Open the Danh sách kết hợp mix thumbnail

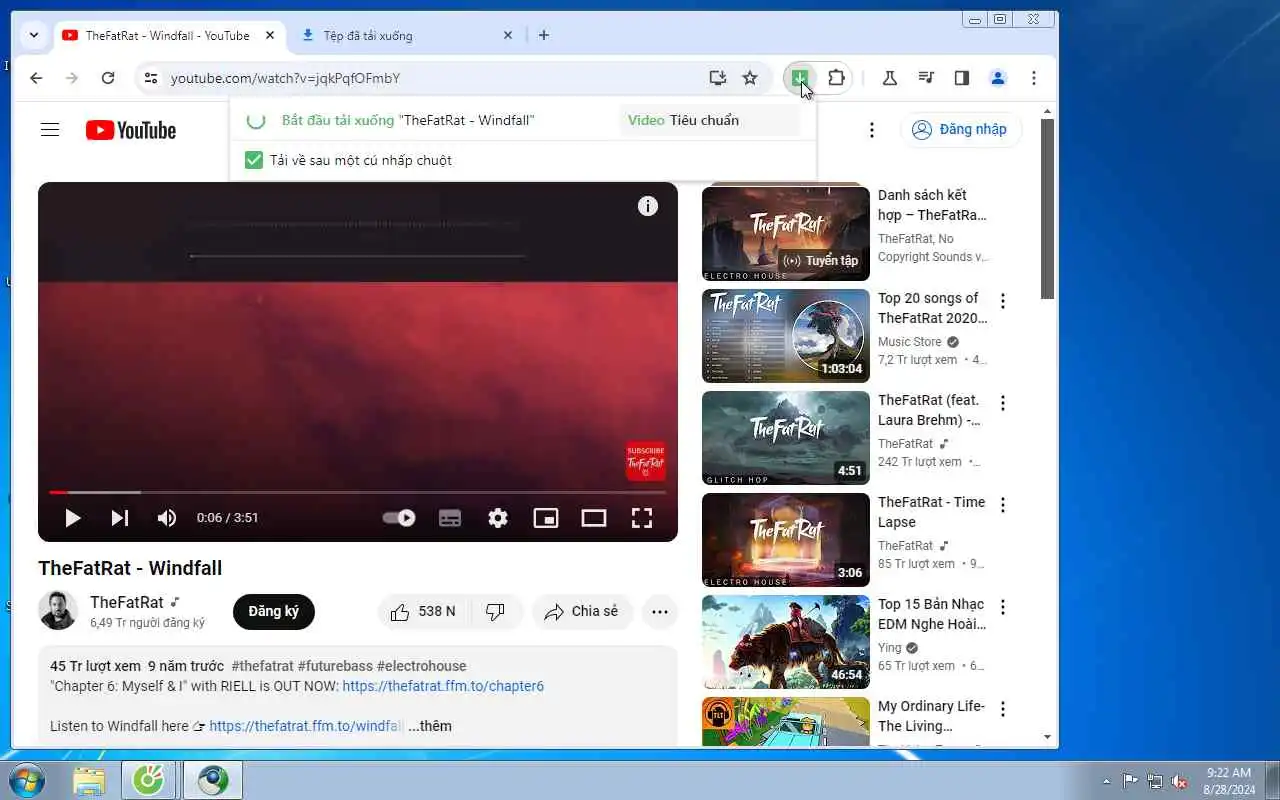pos(786,234)
